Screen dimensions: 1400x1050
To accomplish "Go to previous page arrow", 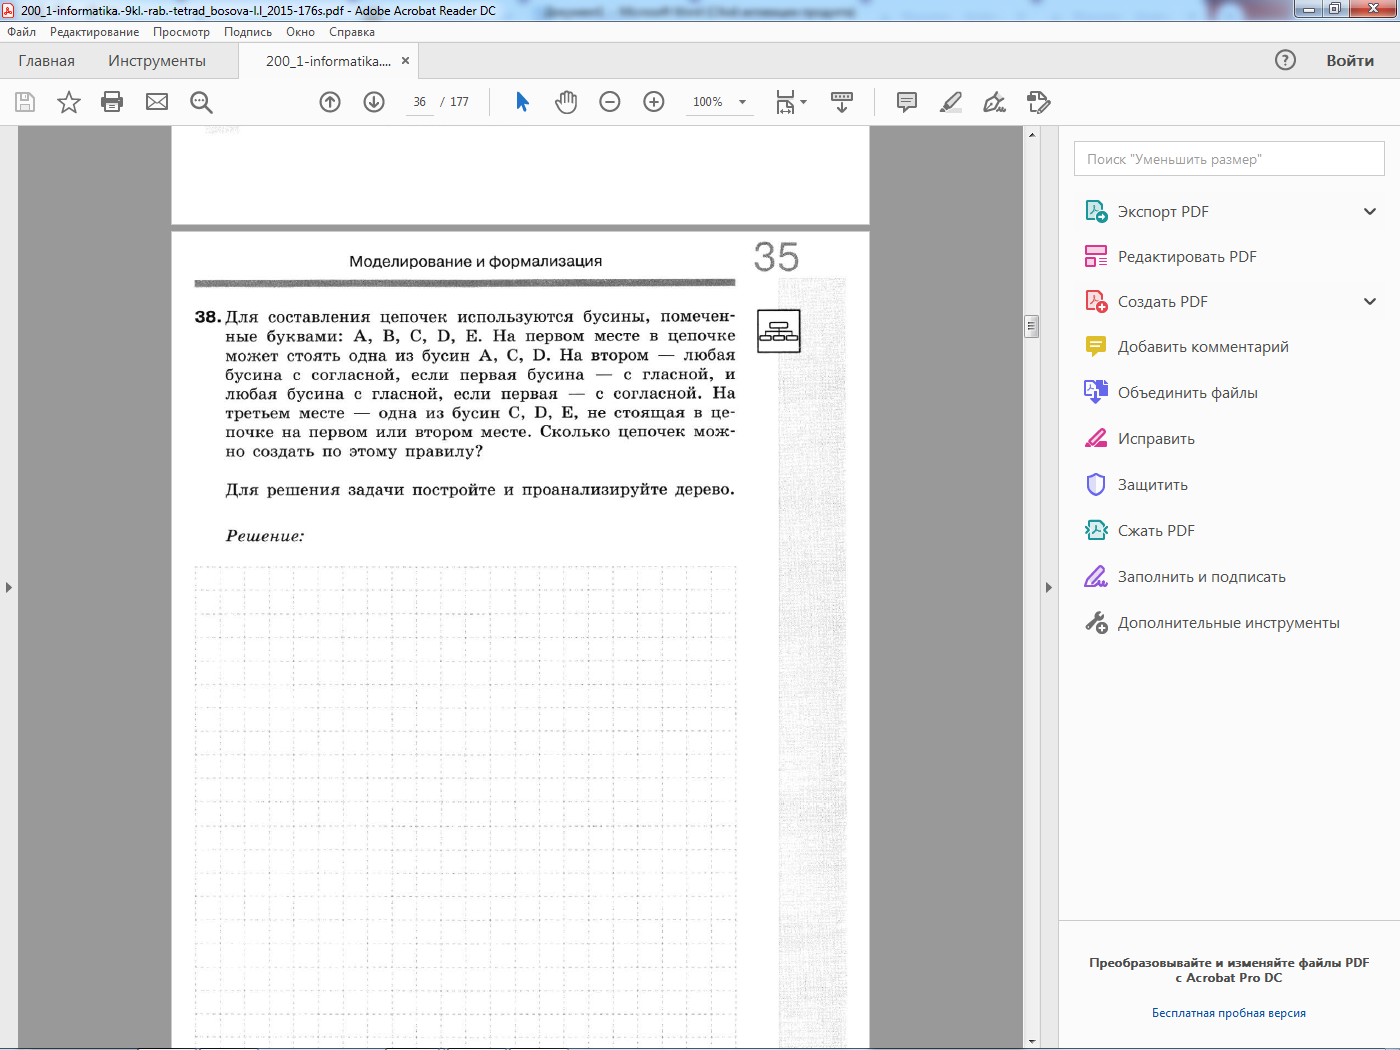I will tap(330, 102).
